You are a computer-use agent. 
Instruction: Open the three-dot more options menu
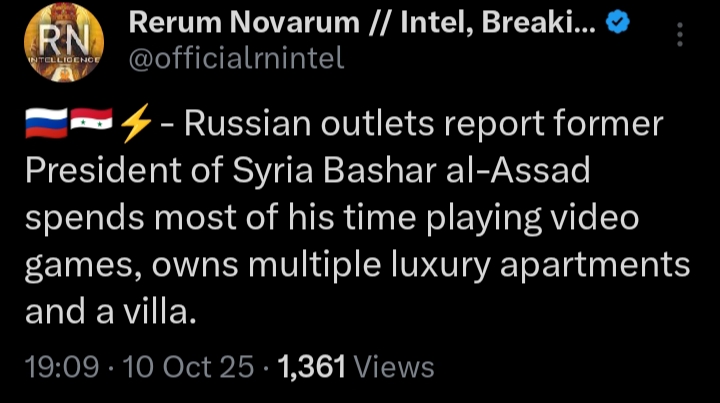click(680, 36)
